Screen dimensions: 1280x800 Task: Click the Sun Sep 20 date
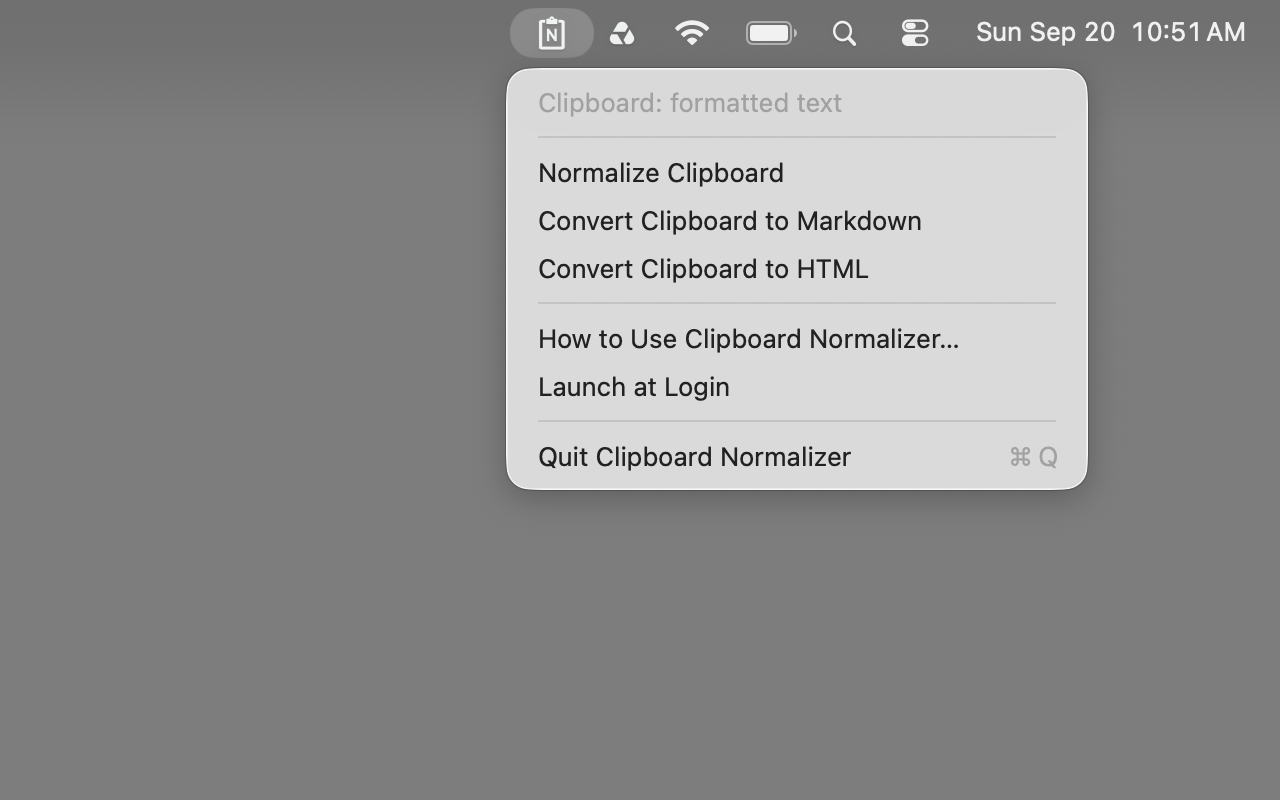(1045, 32)
